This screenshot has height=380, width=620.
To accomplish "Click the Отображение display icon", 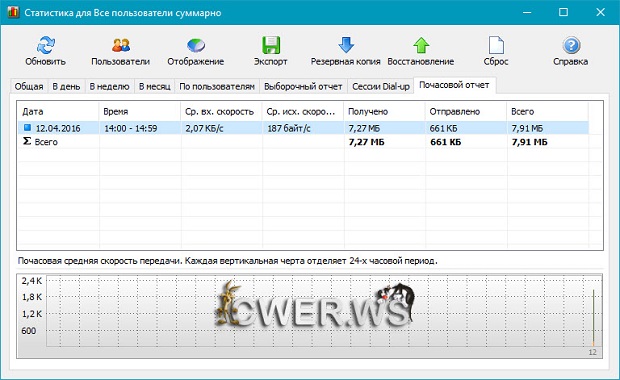I will click(196, 45).
